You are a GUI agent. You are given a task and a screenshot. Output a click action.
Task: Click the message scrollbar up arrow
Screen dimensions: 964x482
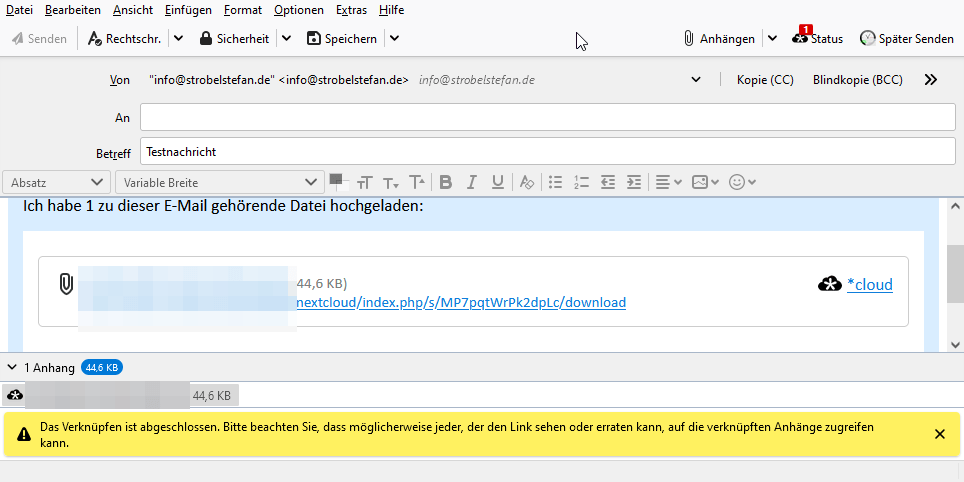tap(954, 207)
